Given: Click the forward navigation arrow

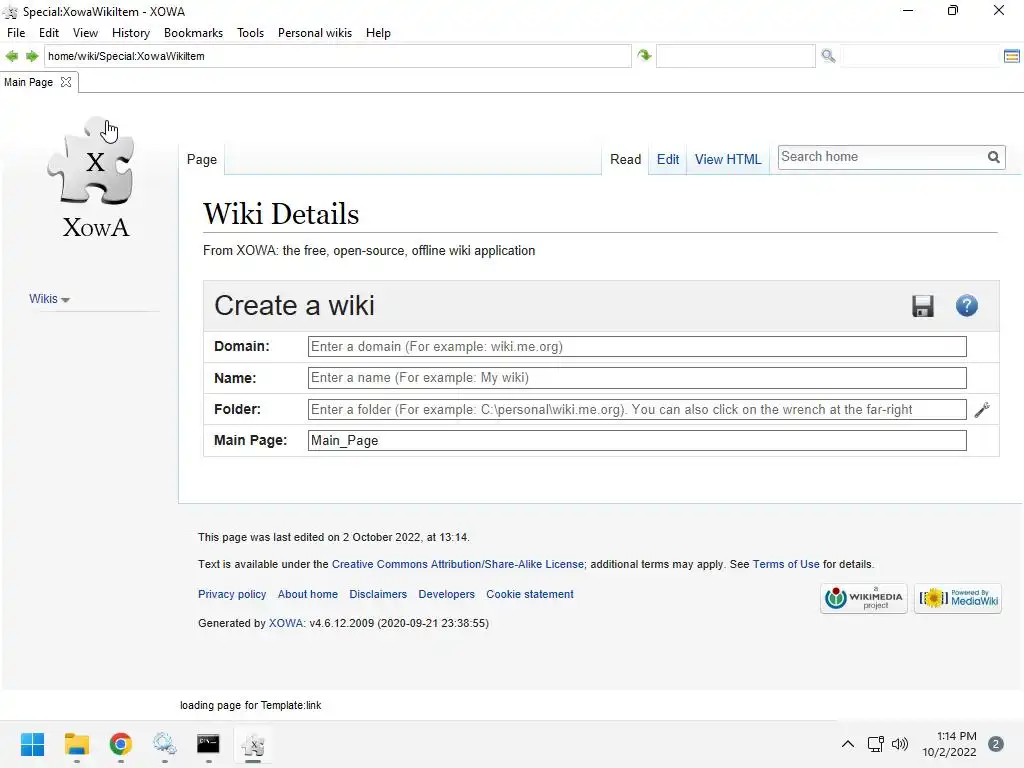Looking at the screenshot, I should tap(31, 56).
